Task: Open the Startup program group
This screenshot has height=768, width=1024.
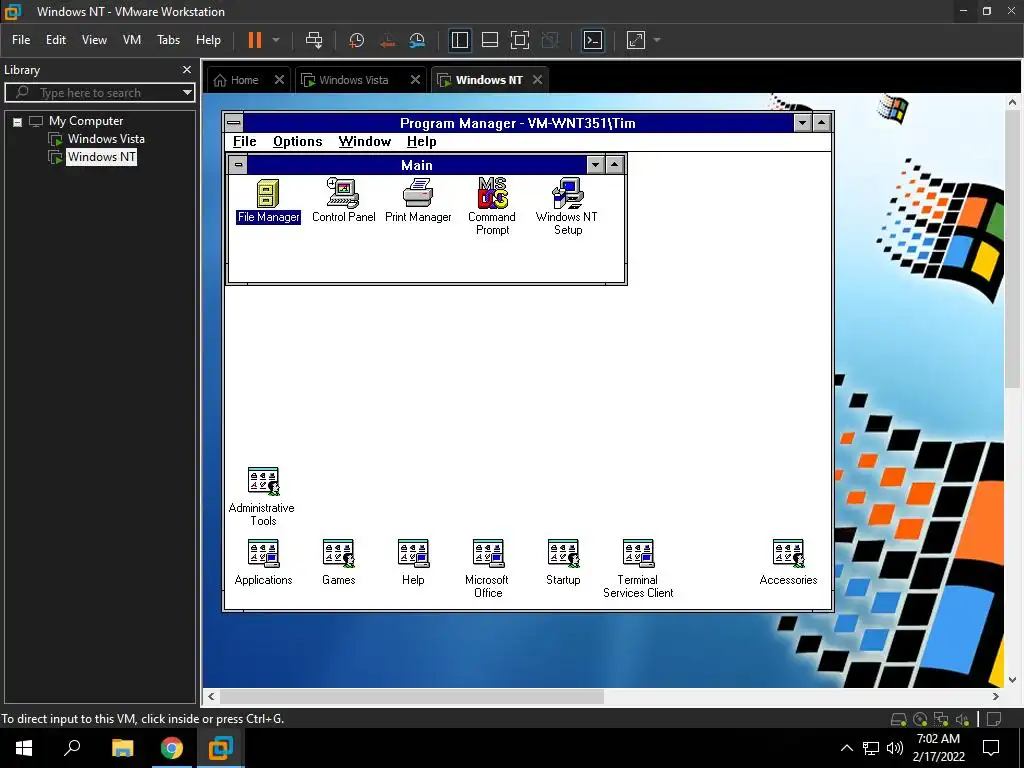Action: (x=563, y=562)
